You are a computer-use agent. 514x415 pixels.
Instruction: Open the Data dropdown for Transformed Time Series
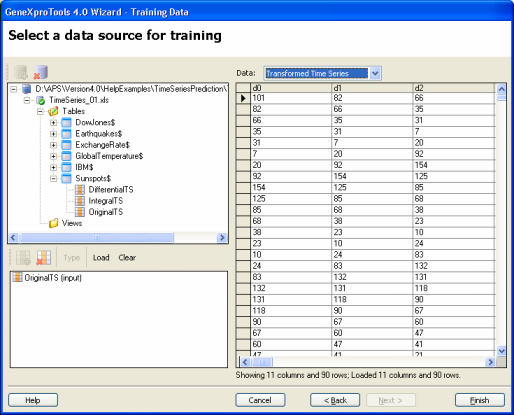point(375,73)
